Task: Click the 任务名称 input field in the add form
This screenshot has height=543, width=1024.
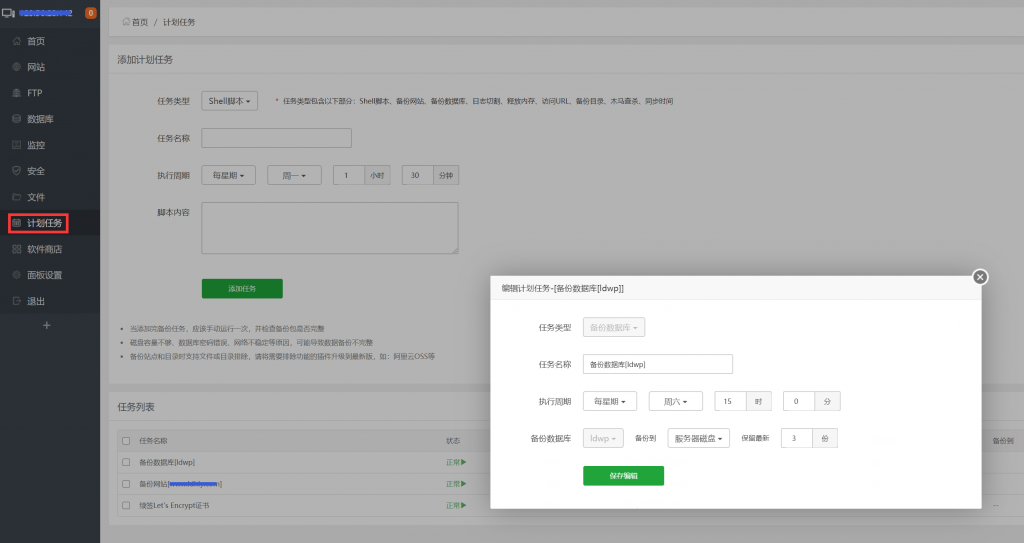Action: click(276, 138)
